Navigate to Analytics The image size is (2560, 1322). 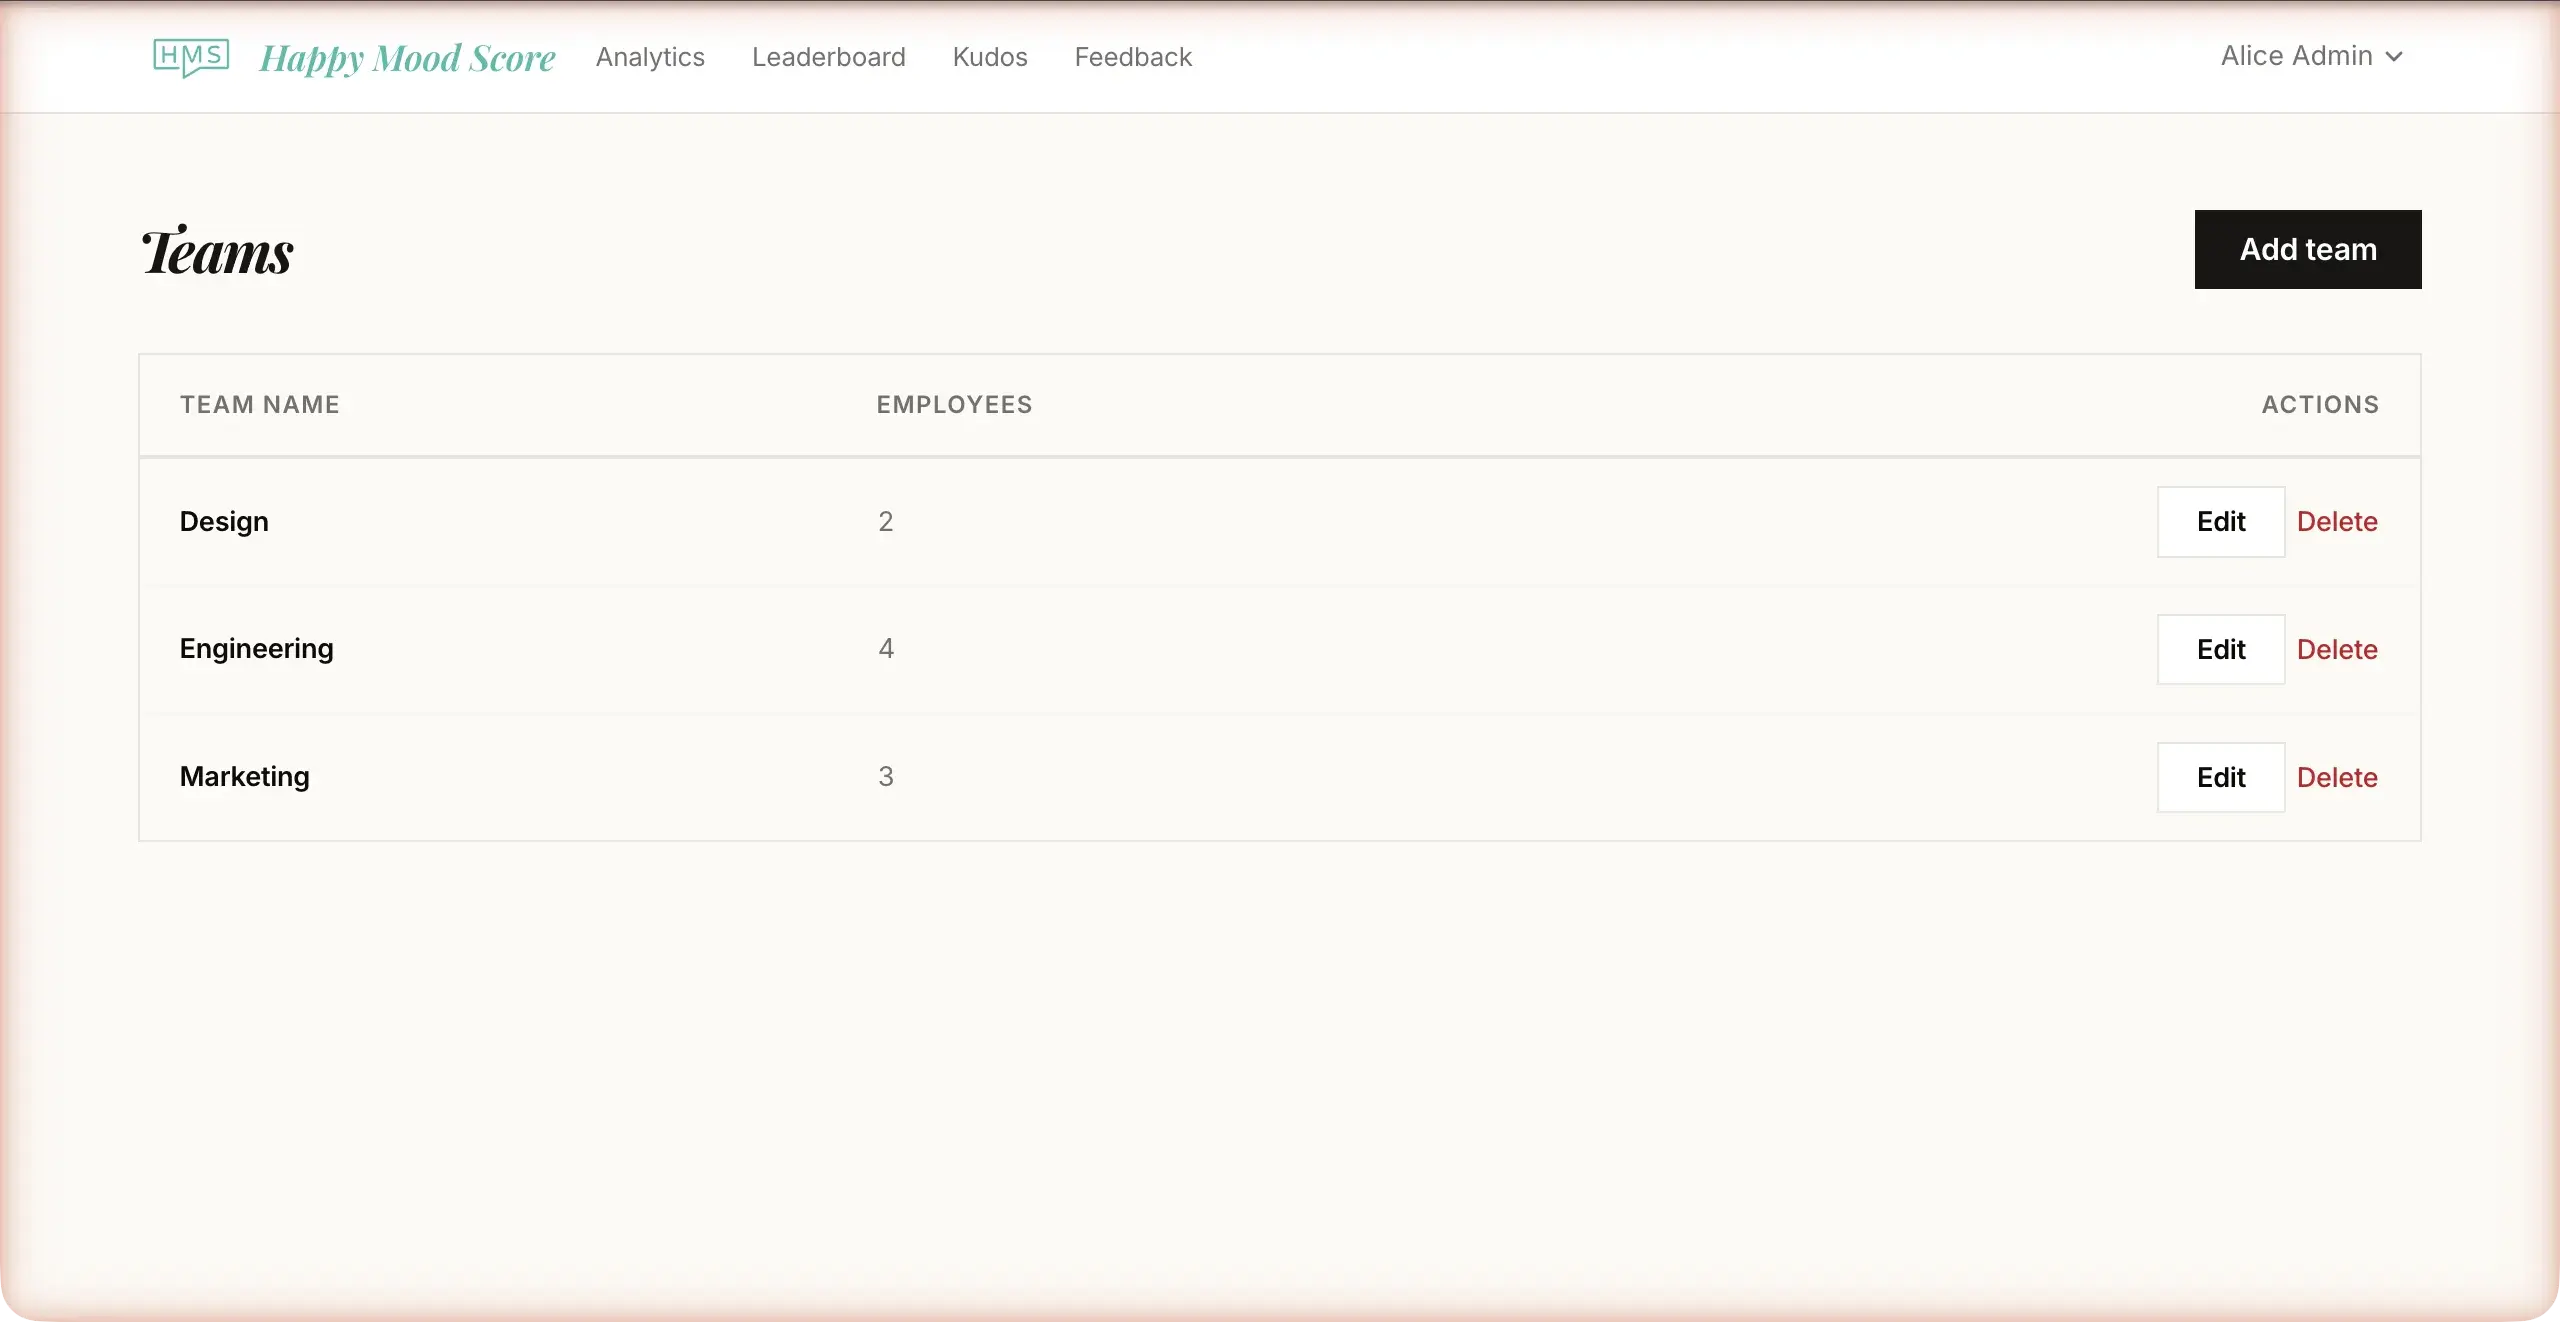point(650,57)
